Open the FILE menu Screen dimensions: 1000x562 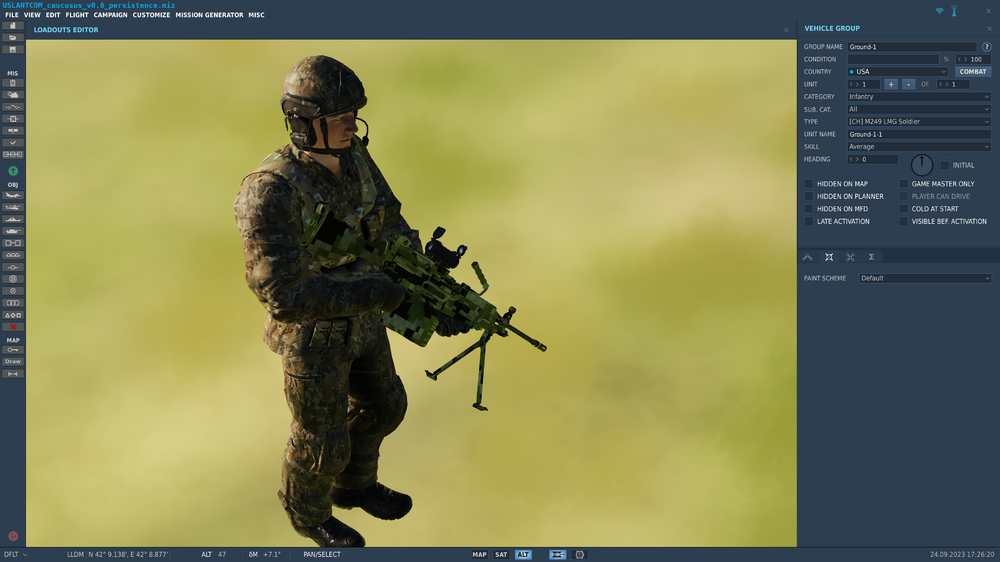pos(12,15)
